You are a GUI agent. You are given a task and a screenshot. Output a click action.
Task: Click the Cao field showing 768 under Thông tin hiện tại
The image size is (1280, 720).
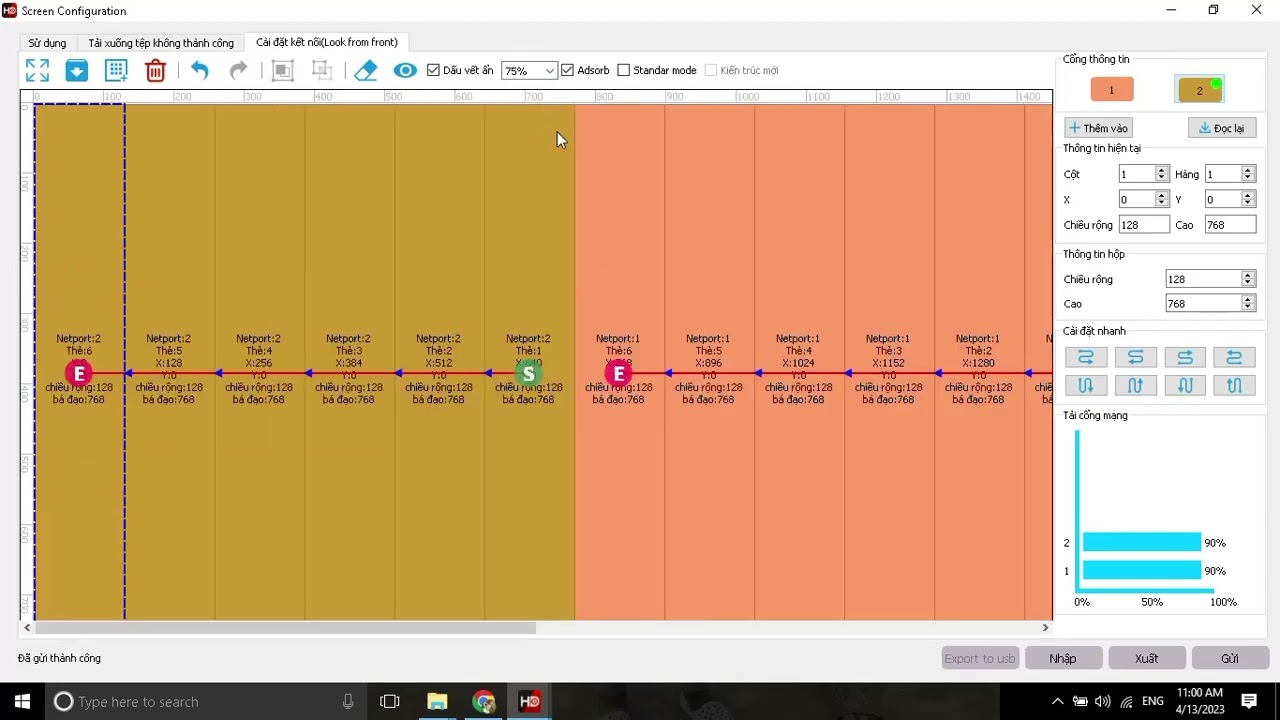click(1230, 225)
